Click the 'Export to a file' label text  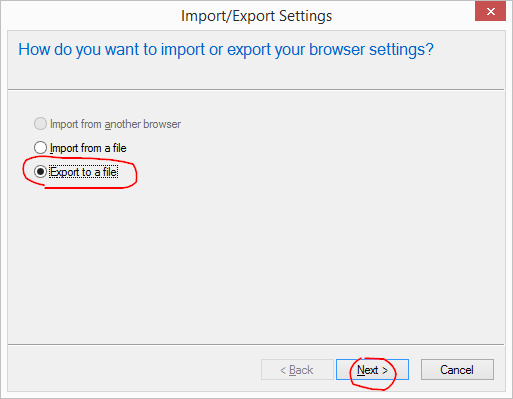(83, 172)
